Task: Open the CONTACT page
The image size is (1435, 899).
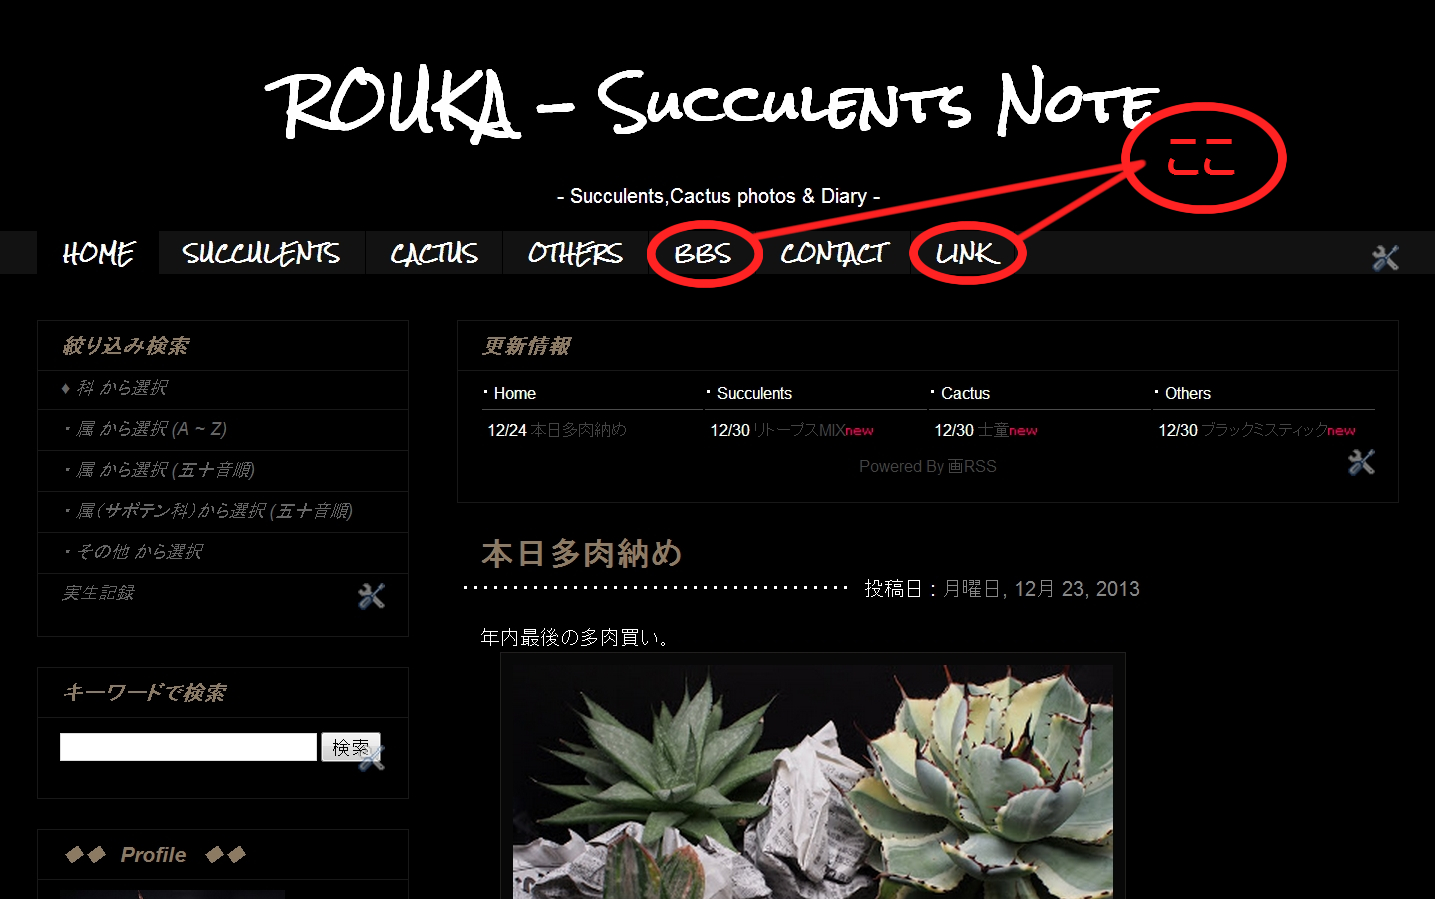Action: 834,253
